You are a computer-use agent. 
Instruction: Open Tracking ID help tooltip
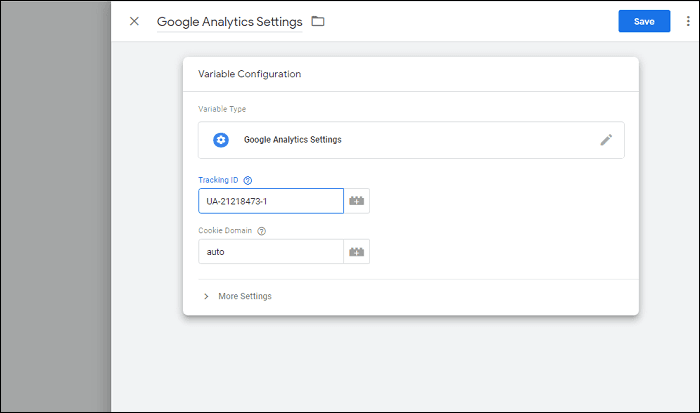pos(248,180)
